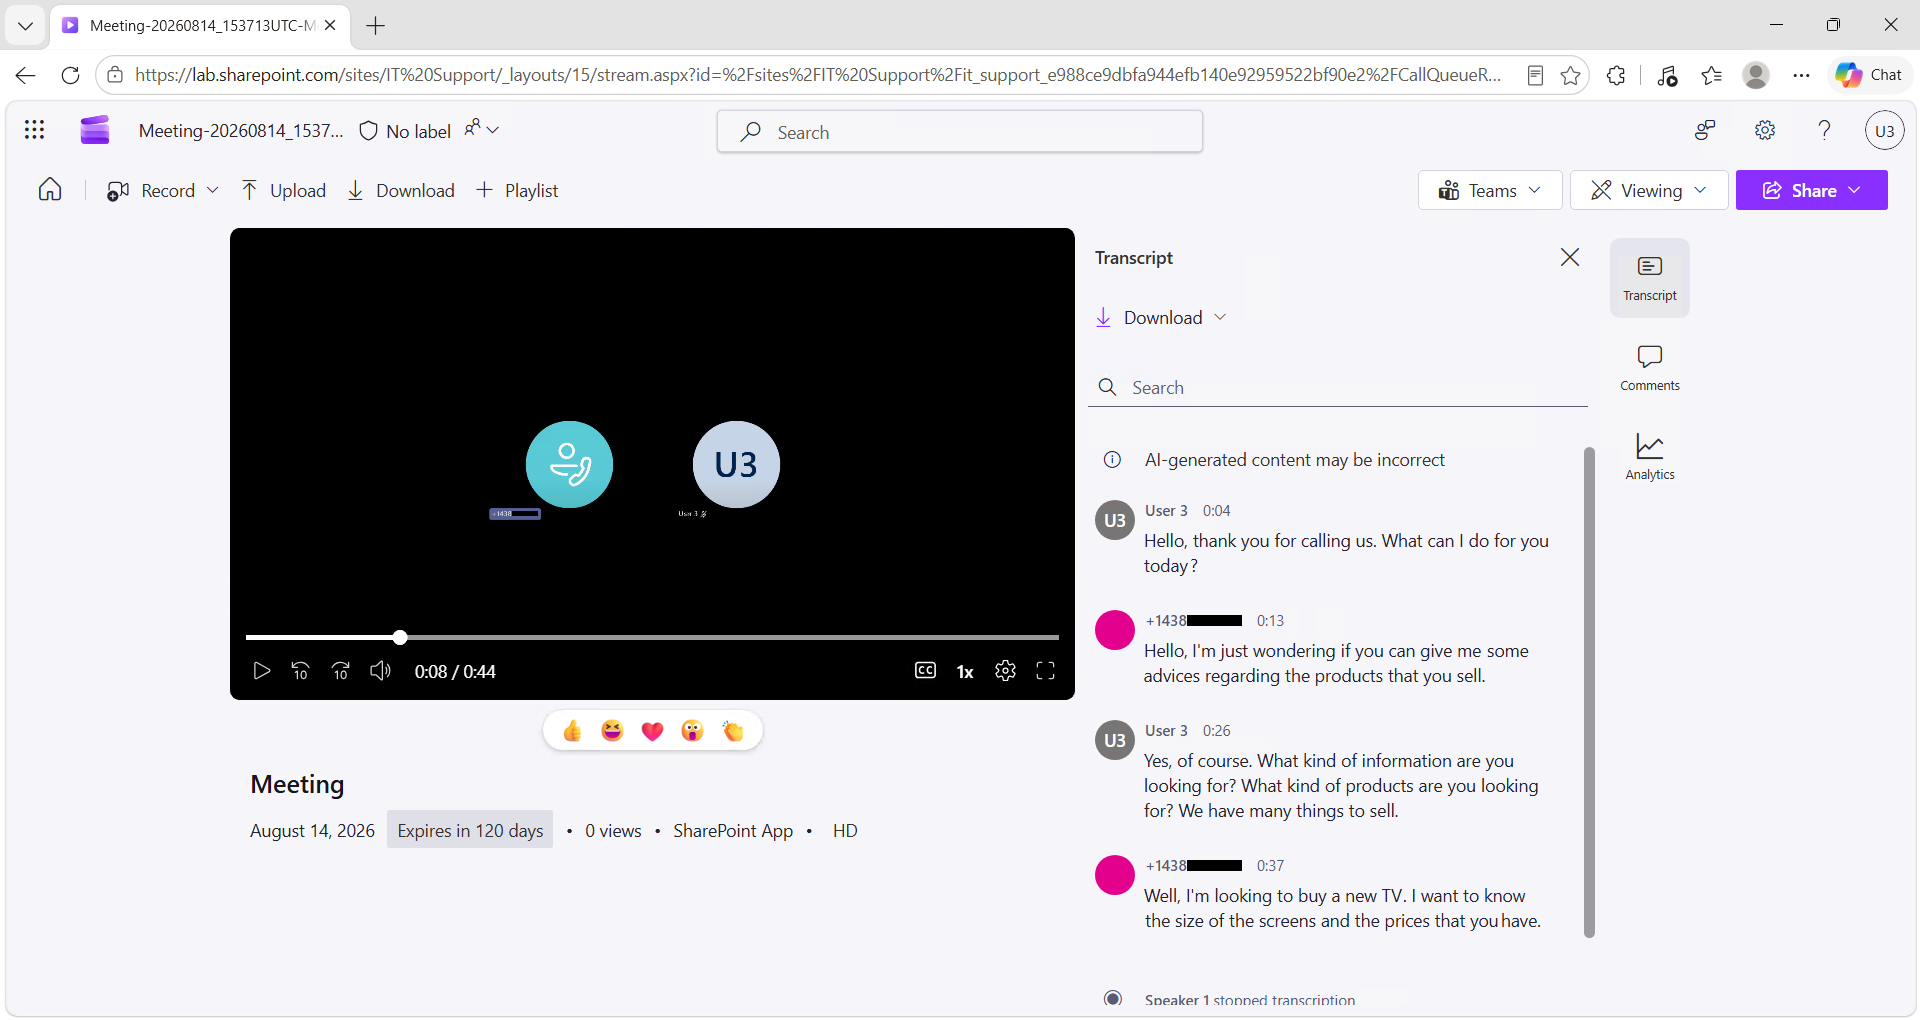Open immersive reader icon in address bar
The height and width of the screenshot is (1020, 1920).
(1535, 75)
